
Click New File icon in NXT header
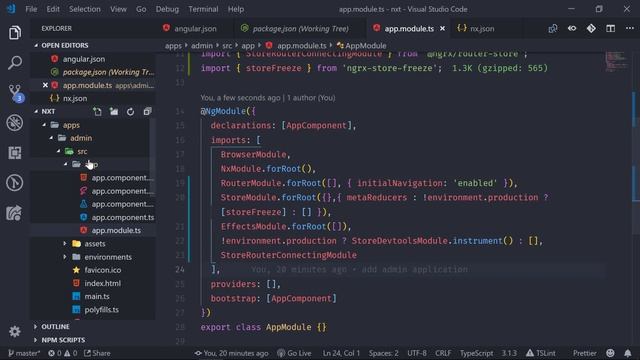click(x=97, y=111)
